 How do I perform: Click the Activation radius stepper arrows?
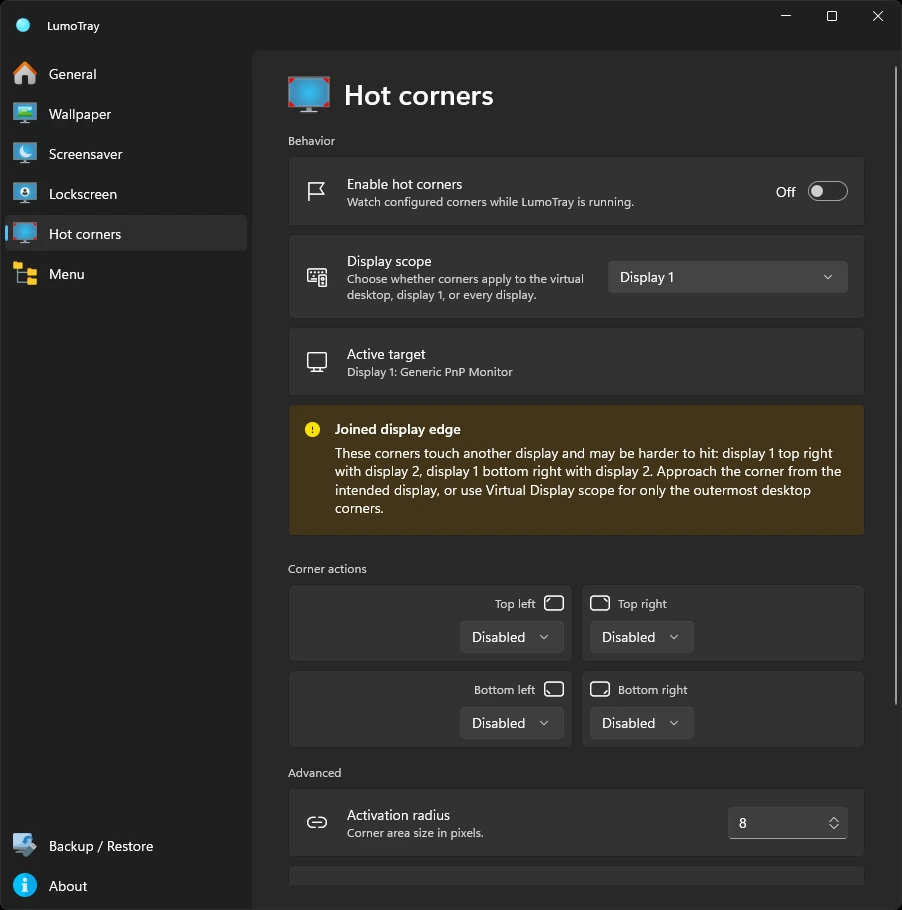834,823
